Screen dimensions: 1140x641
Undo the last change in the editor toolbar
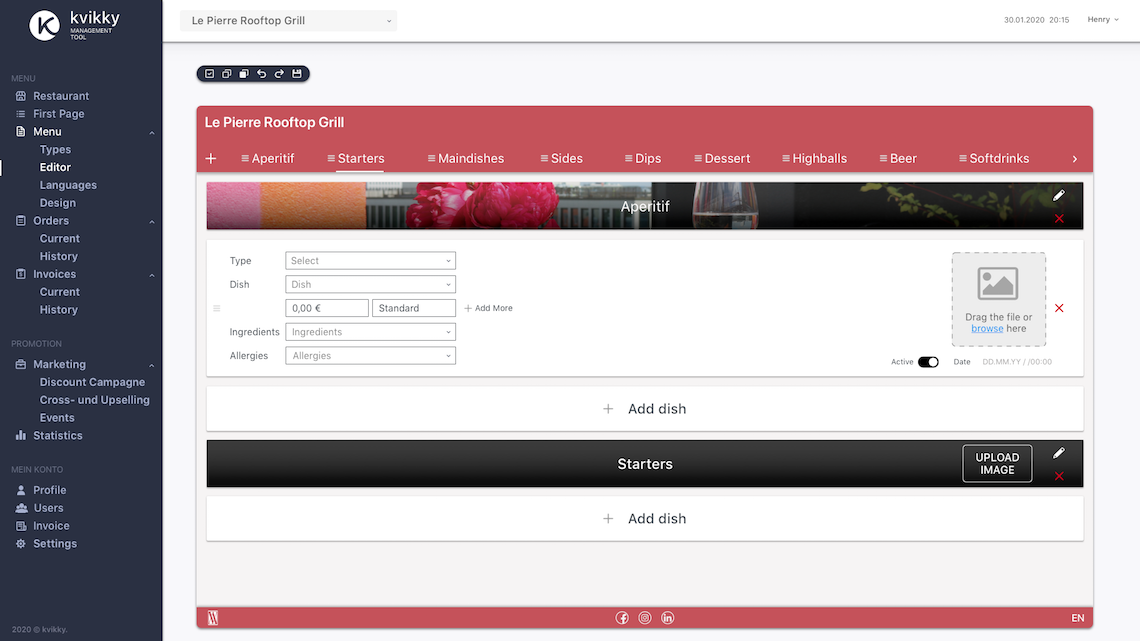(262, 73)
